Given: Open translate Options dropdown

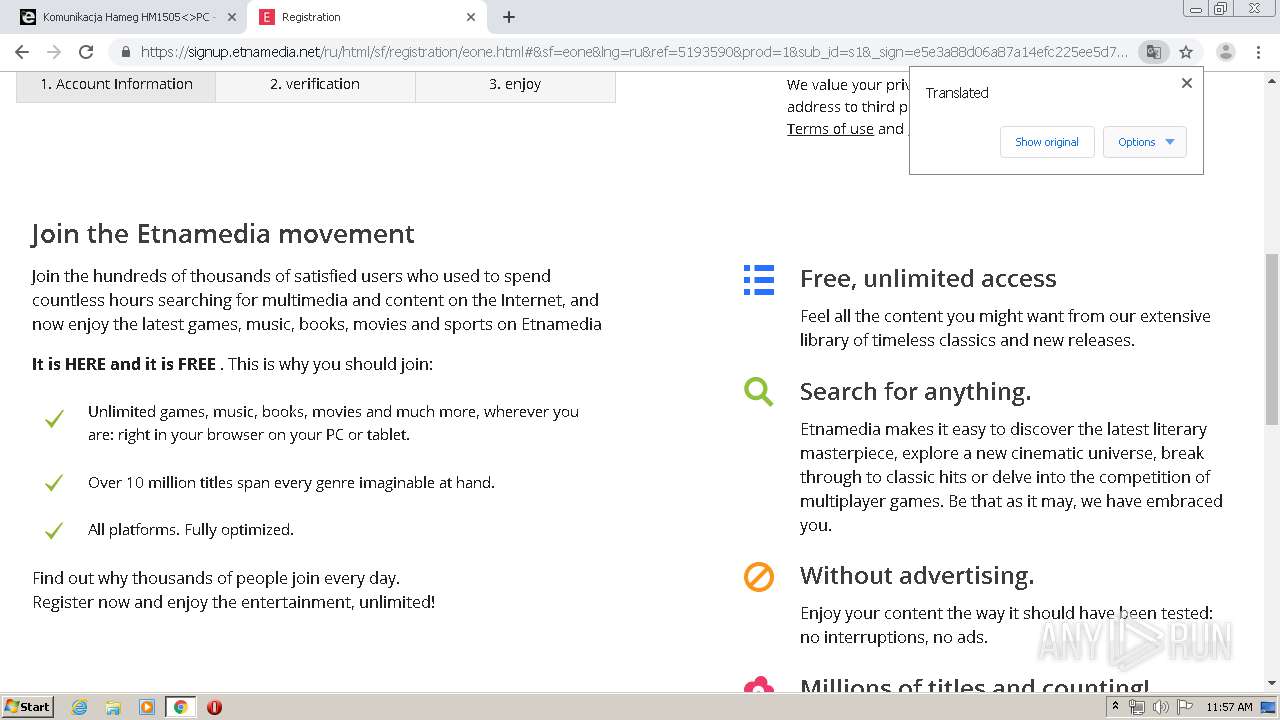Looking at the screenshot, I should coord(1145,142).
